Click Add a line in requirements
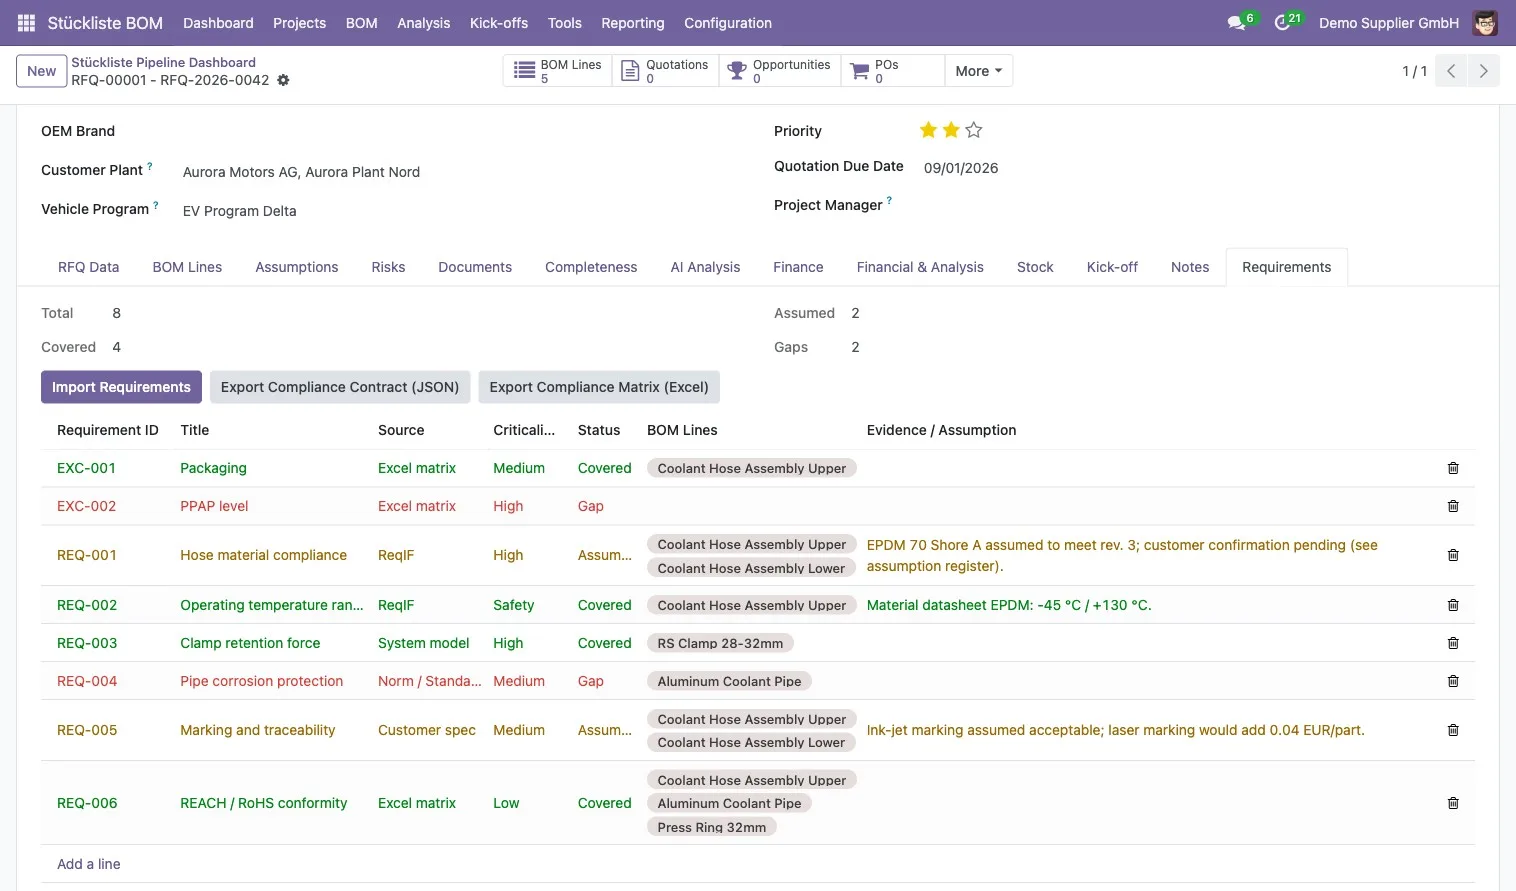The width and height of the screenshot is (1516, 891). [x=89, y=864]
